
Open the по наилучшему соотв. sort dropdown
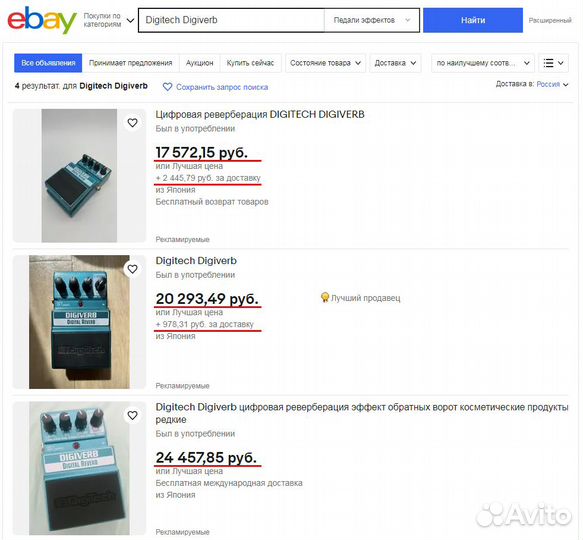coord(483,63)
